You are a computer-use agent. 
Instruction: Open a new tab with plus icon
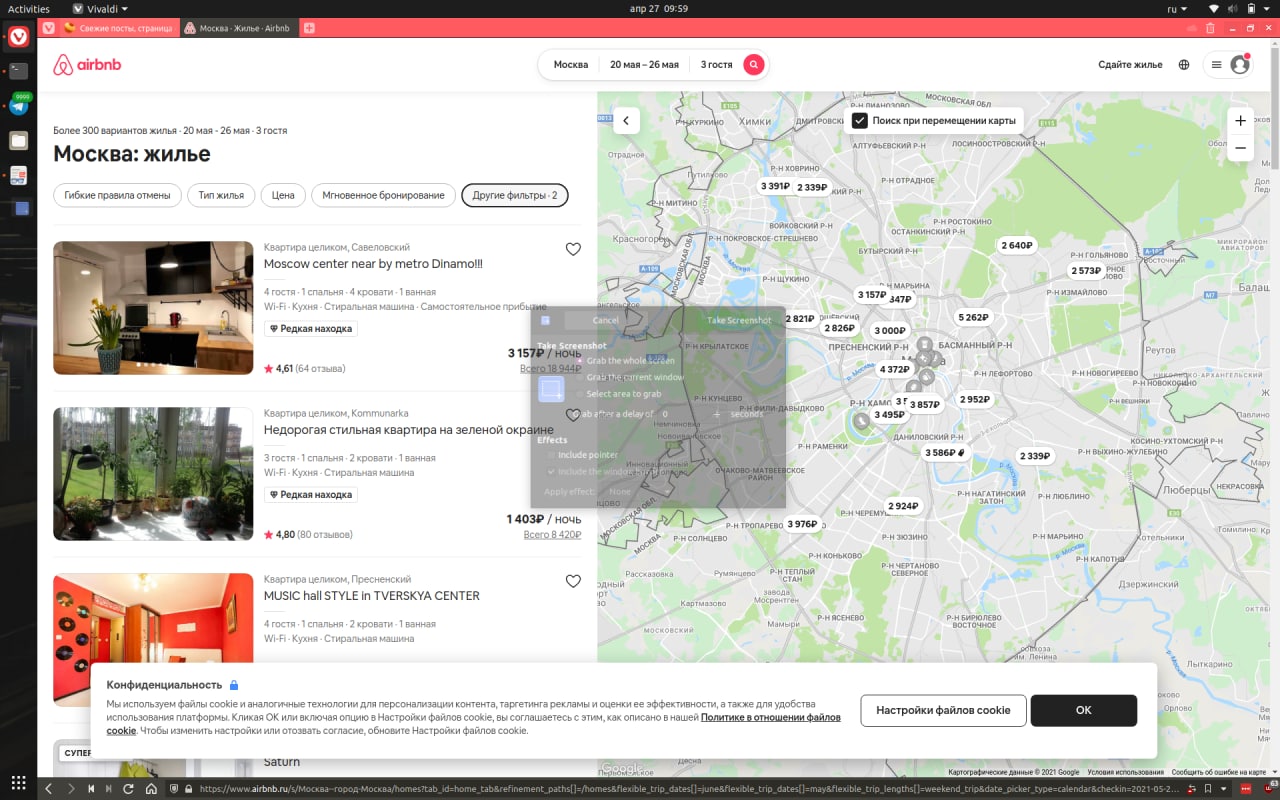click(309, 28)
